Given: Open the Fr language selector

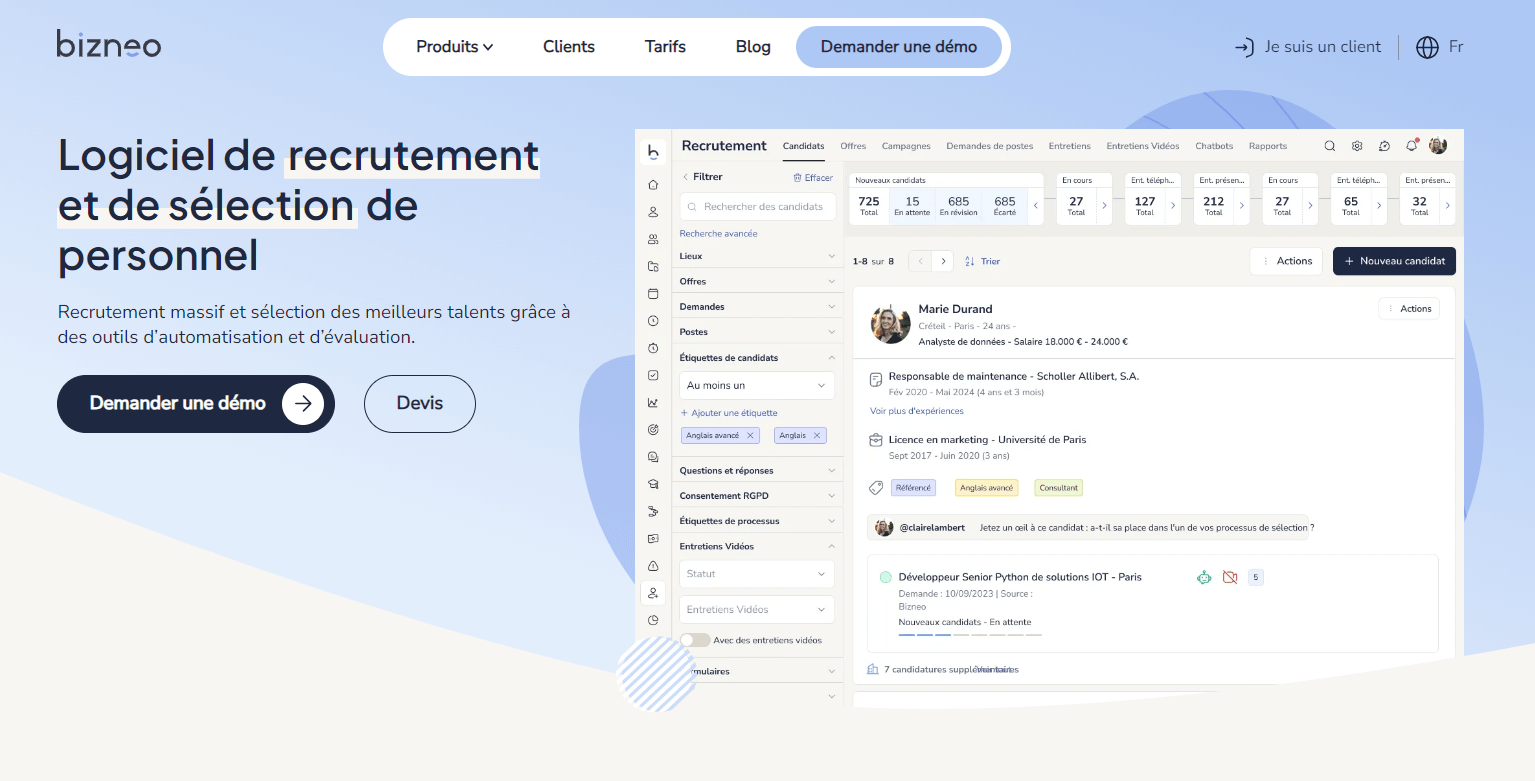Looking at the screenshot, I should pos(1440,47).
